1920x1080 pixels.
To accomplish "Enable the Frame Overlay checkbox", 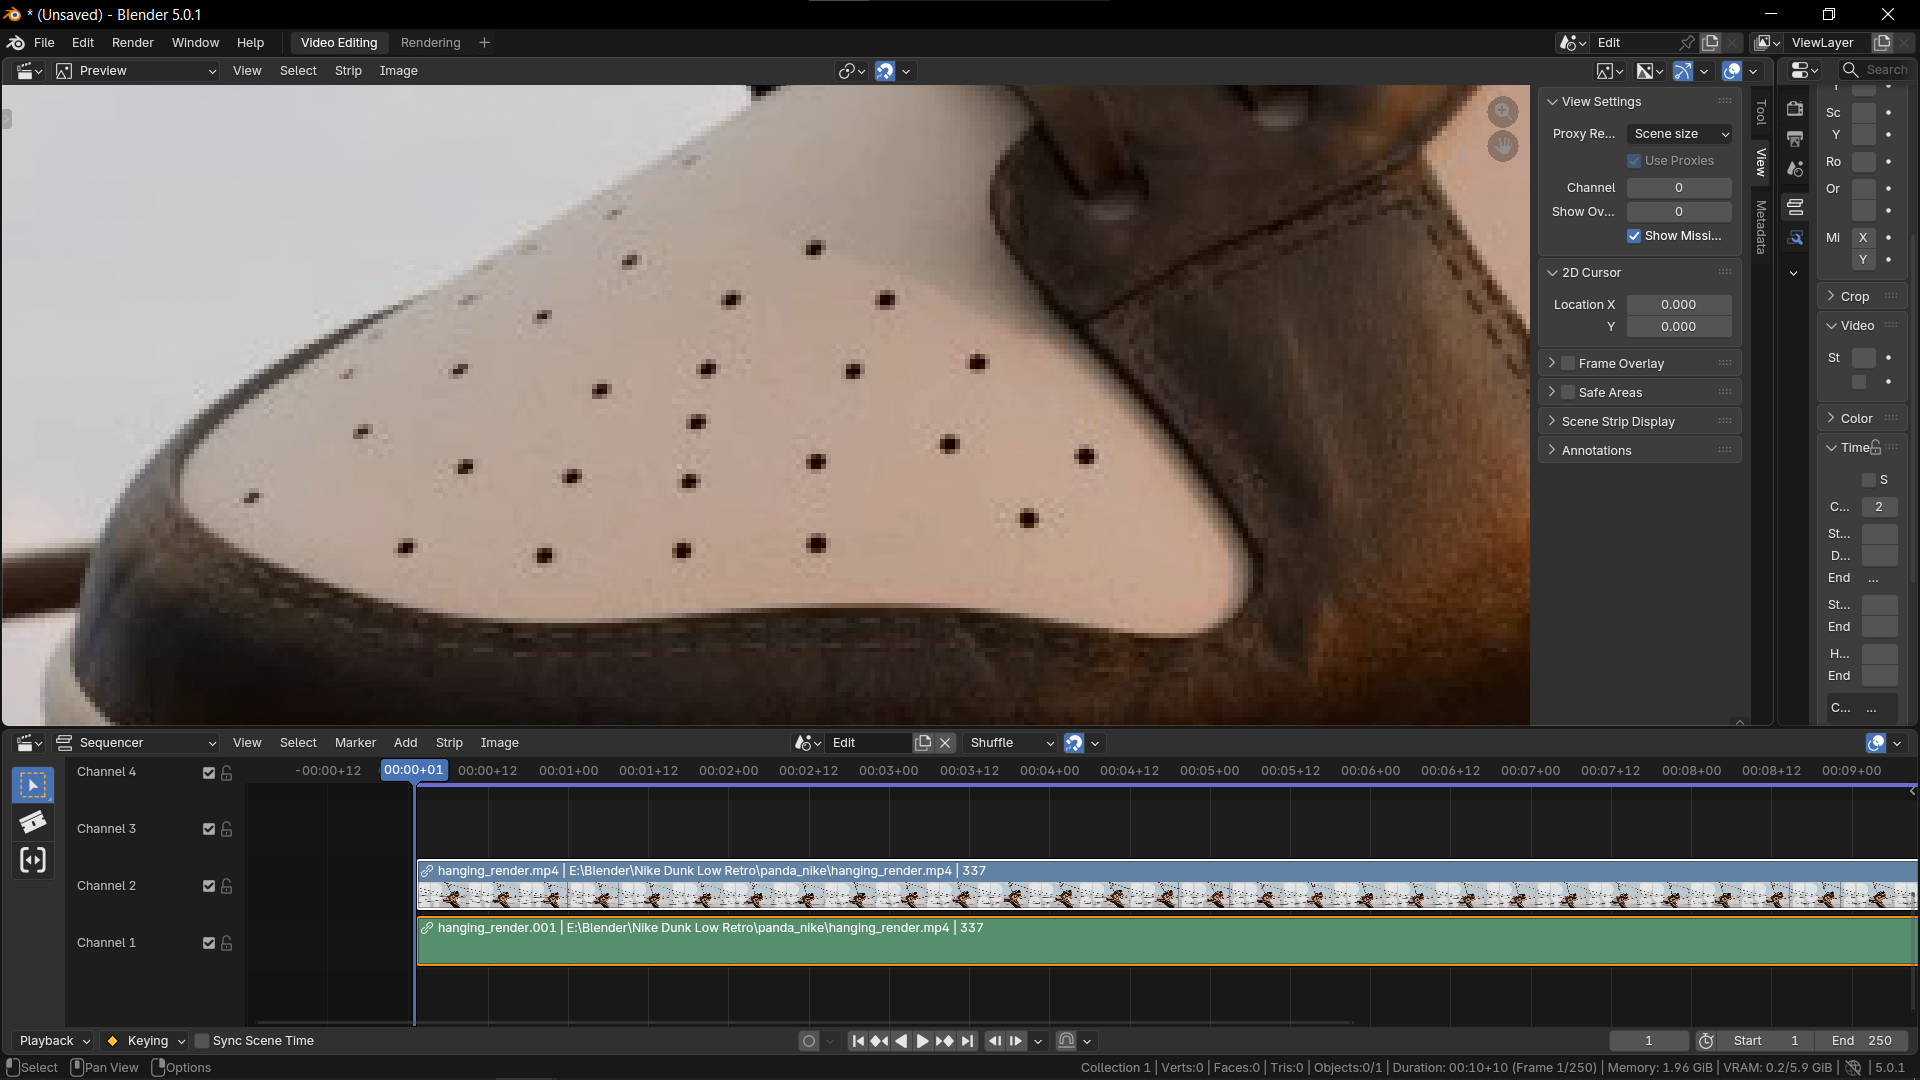I will coord(1568,364).
